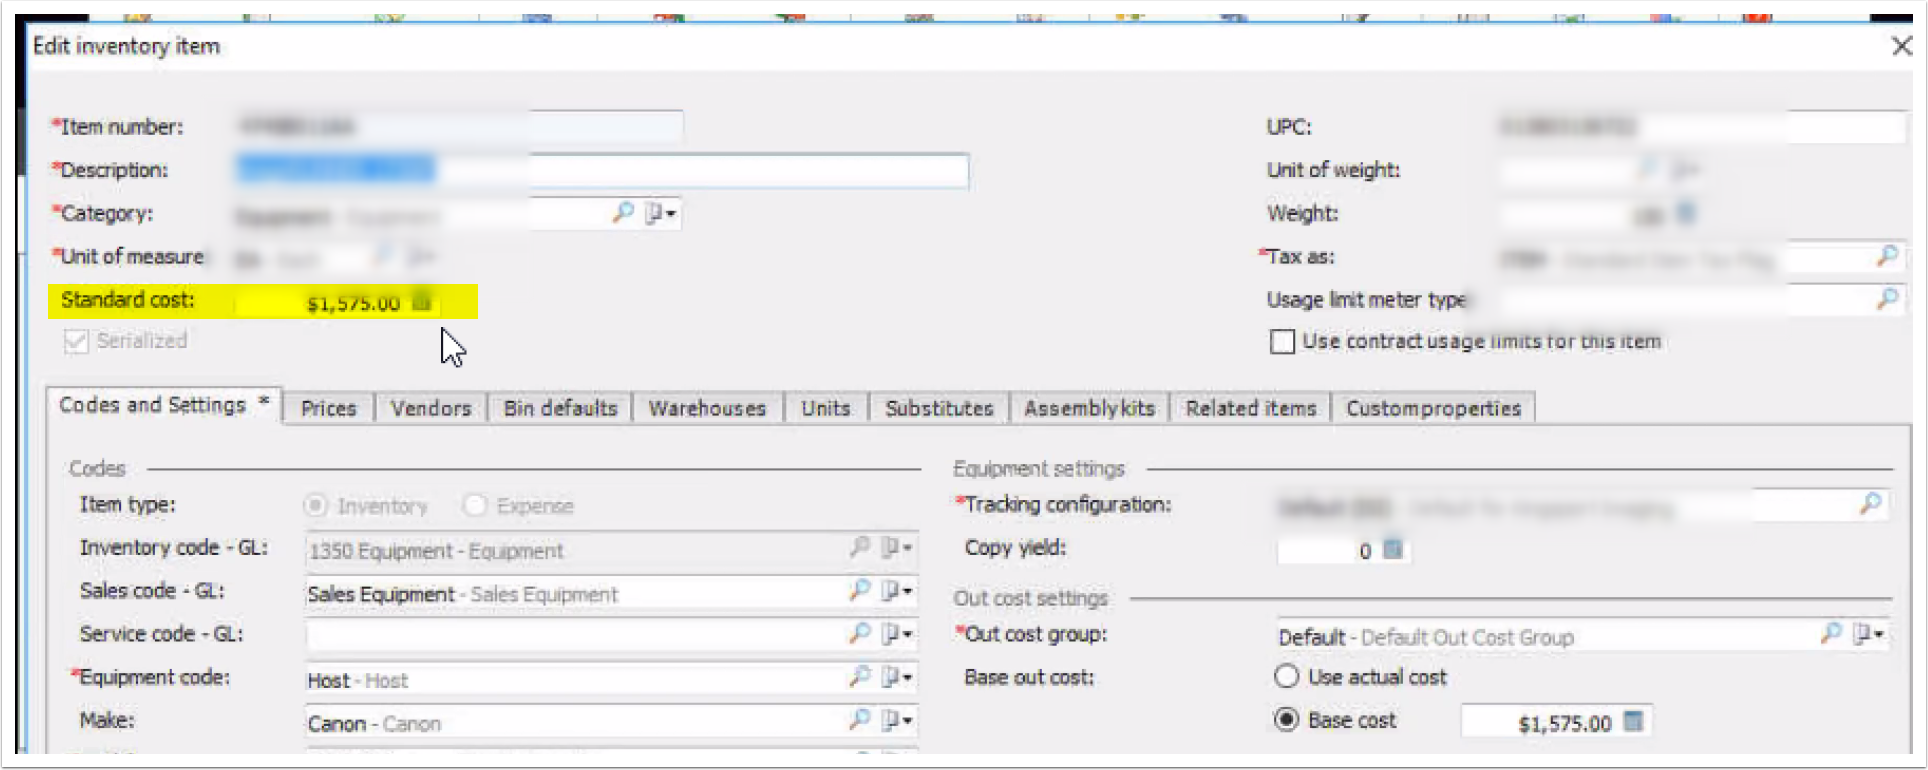This screenshot has width=1928, height=770.
Task: Expand Out cost group quick-add dropdown
Action: pyautogui.click(x=1867, y=634)
